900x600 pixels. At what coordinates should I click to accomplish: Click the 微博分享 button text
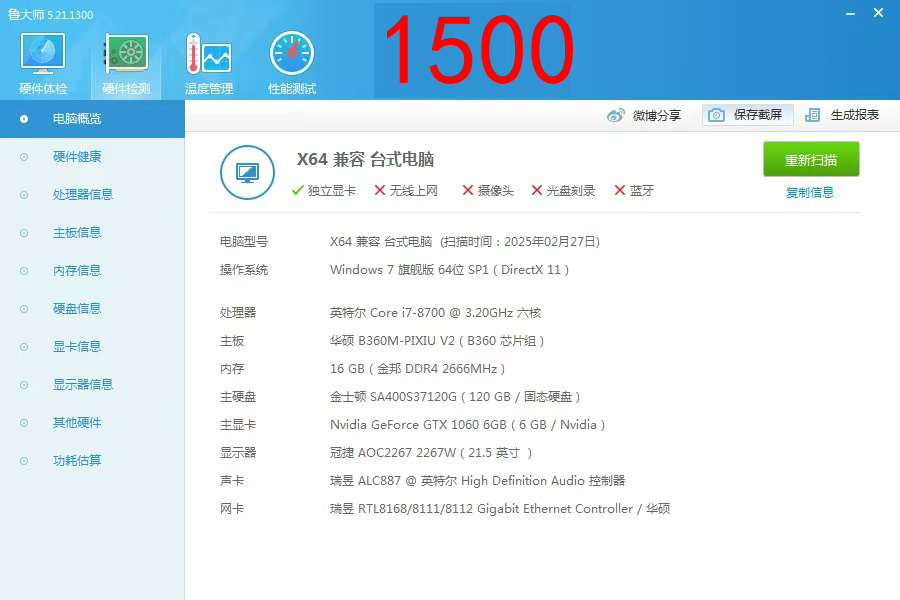[x=657, y=115]
